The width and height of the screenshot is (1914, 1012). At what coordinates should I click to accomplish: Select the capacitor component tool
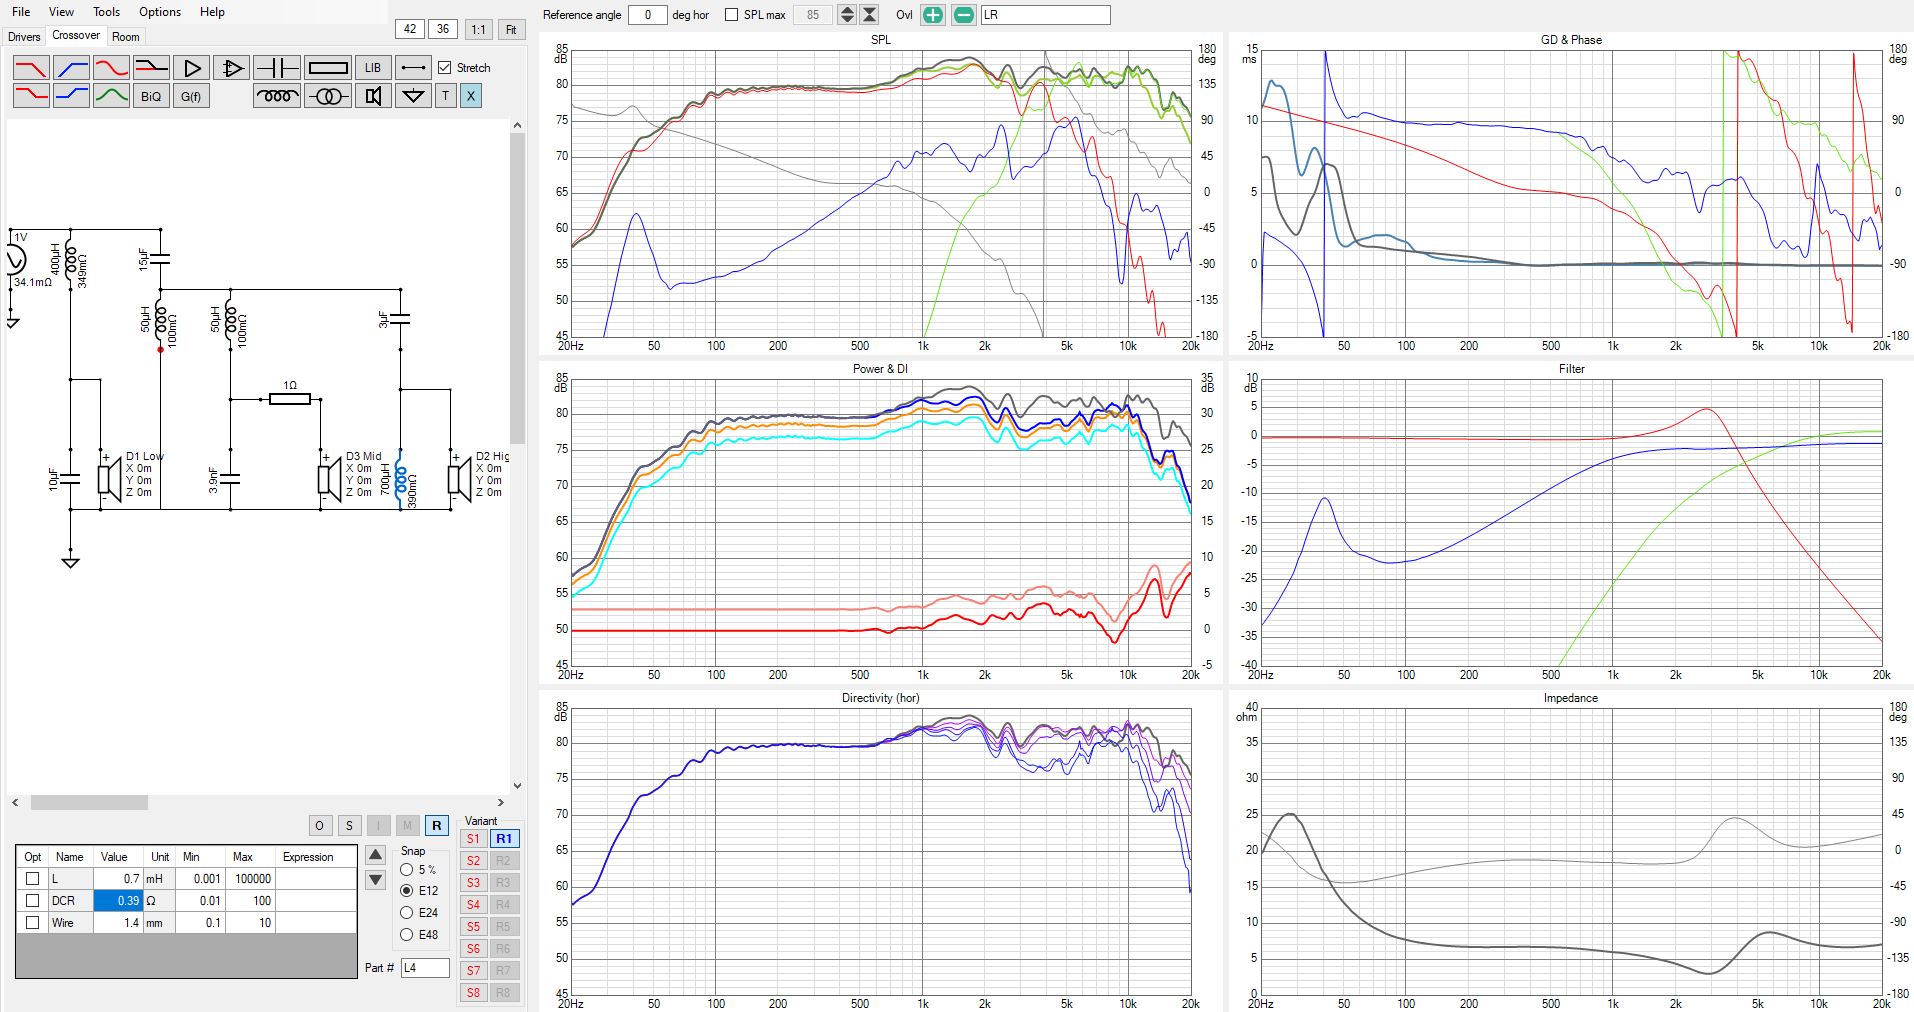click(x=277, y=68)
